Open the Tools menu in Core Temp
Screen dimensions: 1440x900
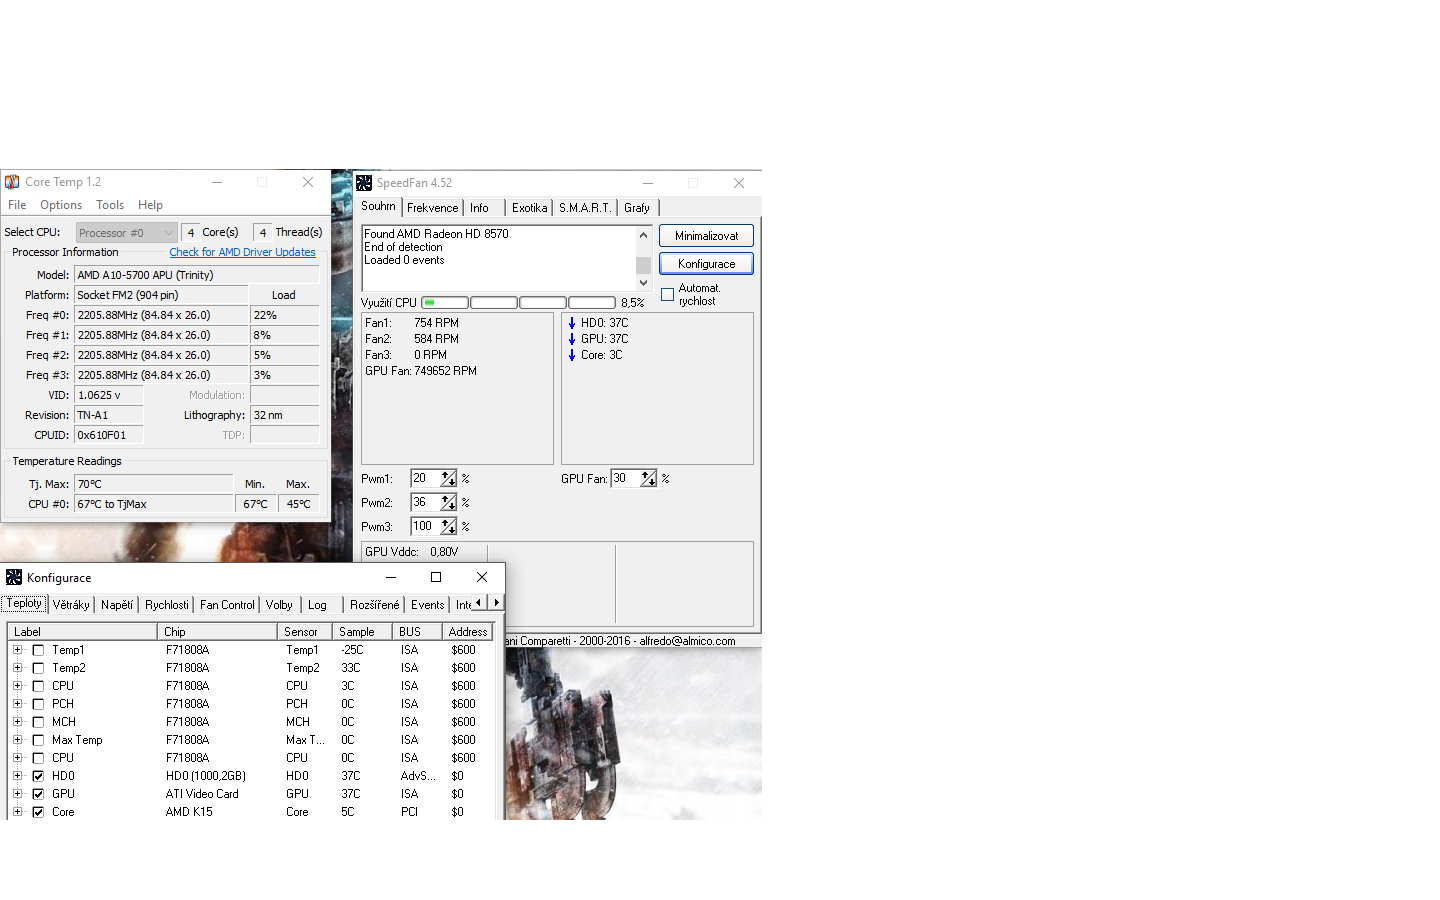coord(110,205)
